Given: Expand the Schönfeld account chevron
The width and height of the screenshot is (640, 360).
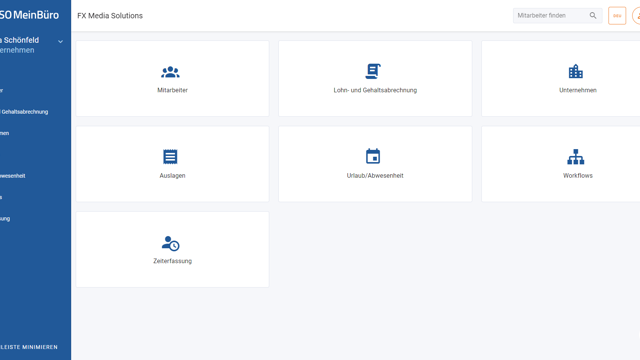Looking at the screenshot, I should [60, 42].
